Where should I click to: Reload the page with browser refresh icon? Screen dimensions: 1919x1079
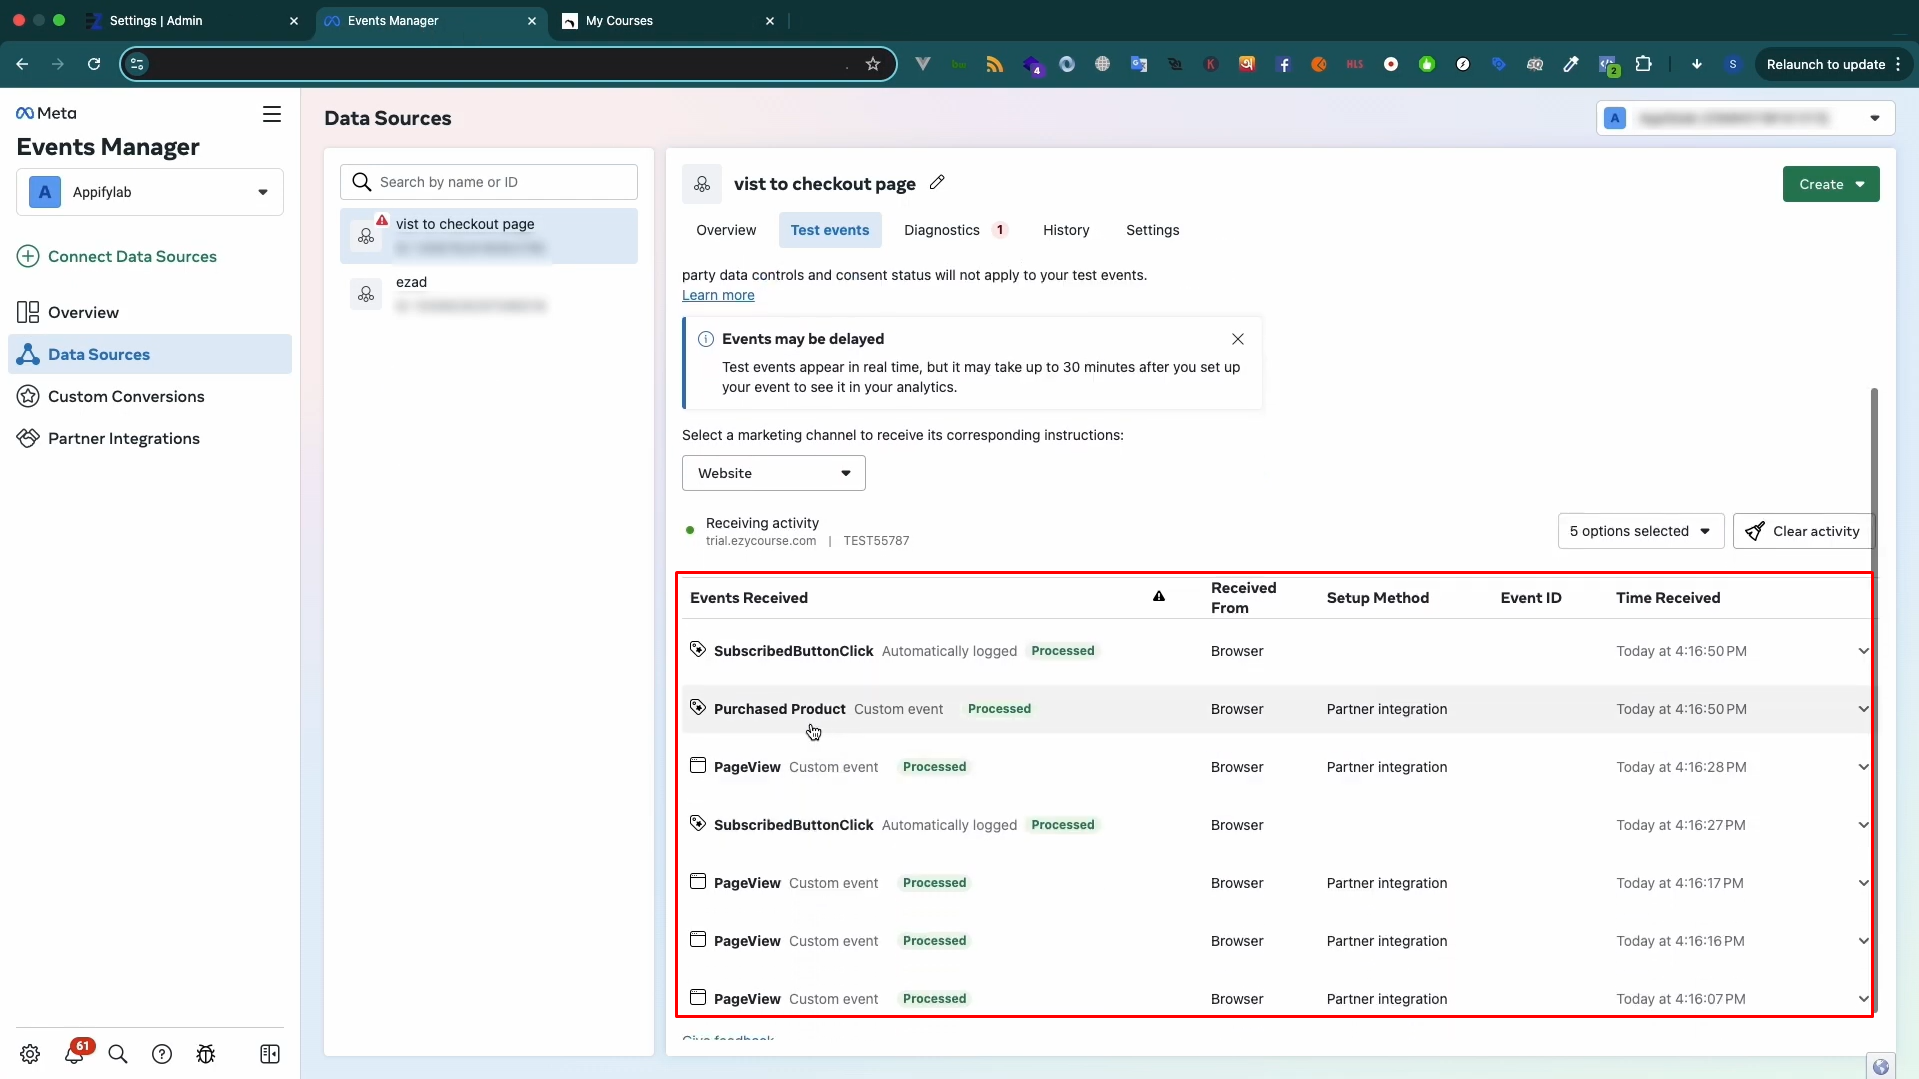(94, 64)
